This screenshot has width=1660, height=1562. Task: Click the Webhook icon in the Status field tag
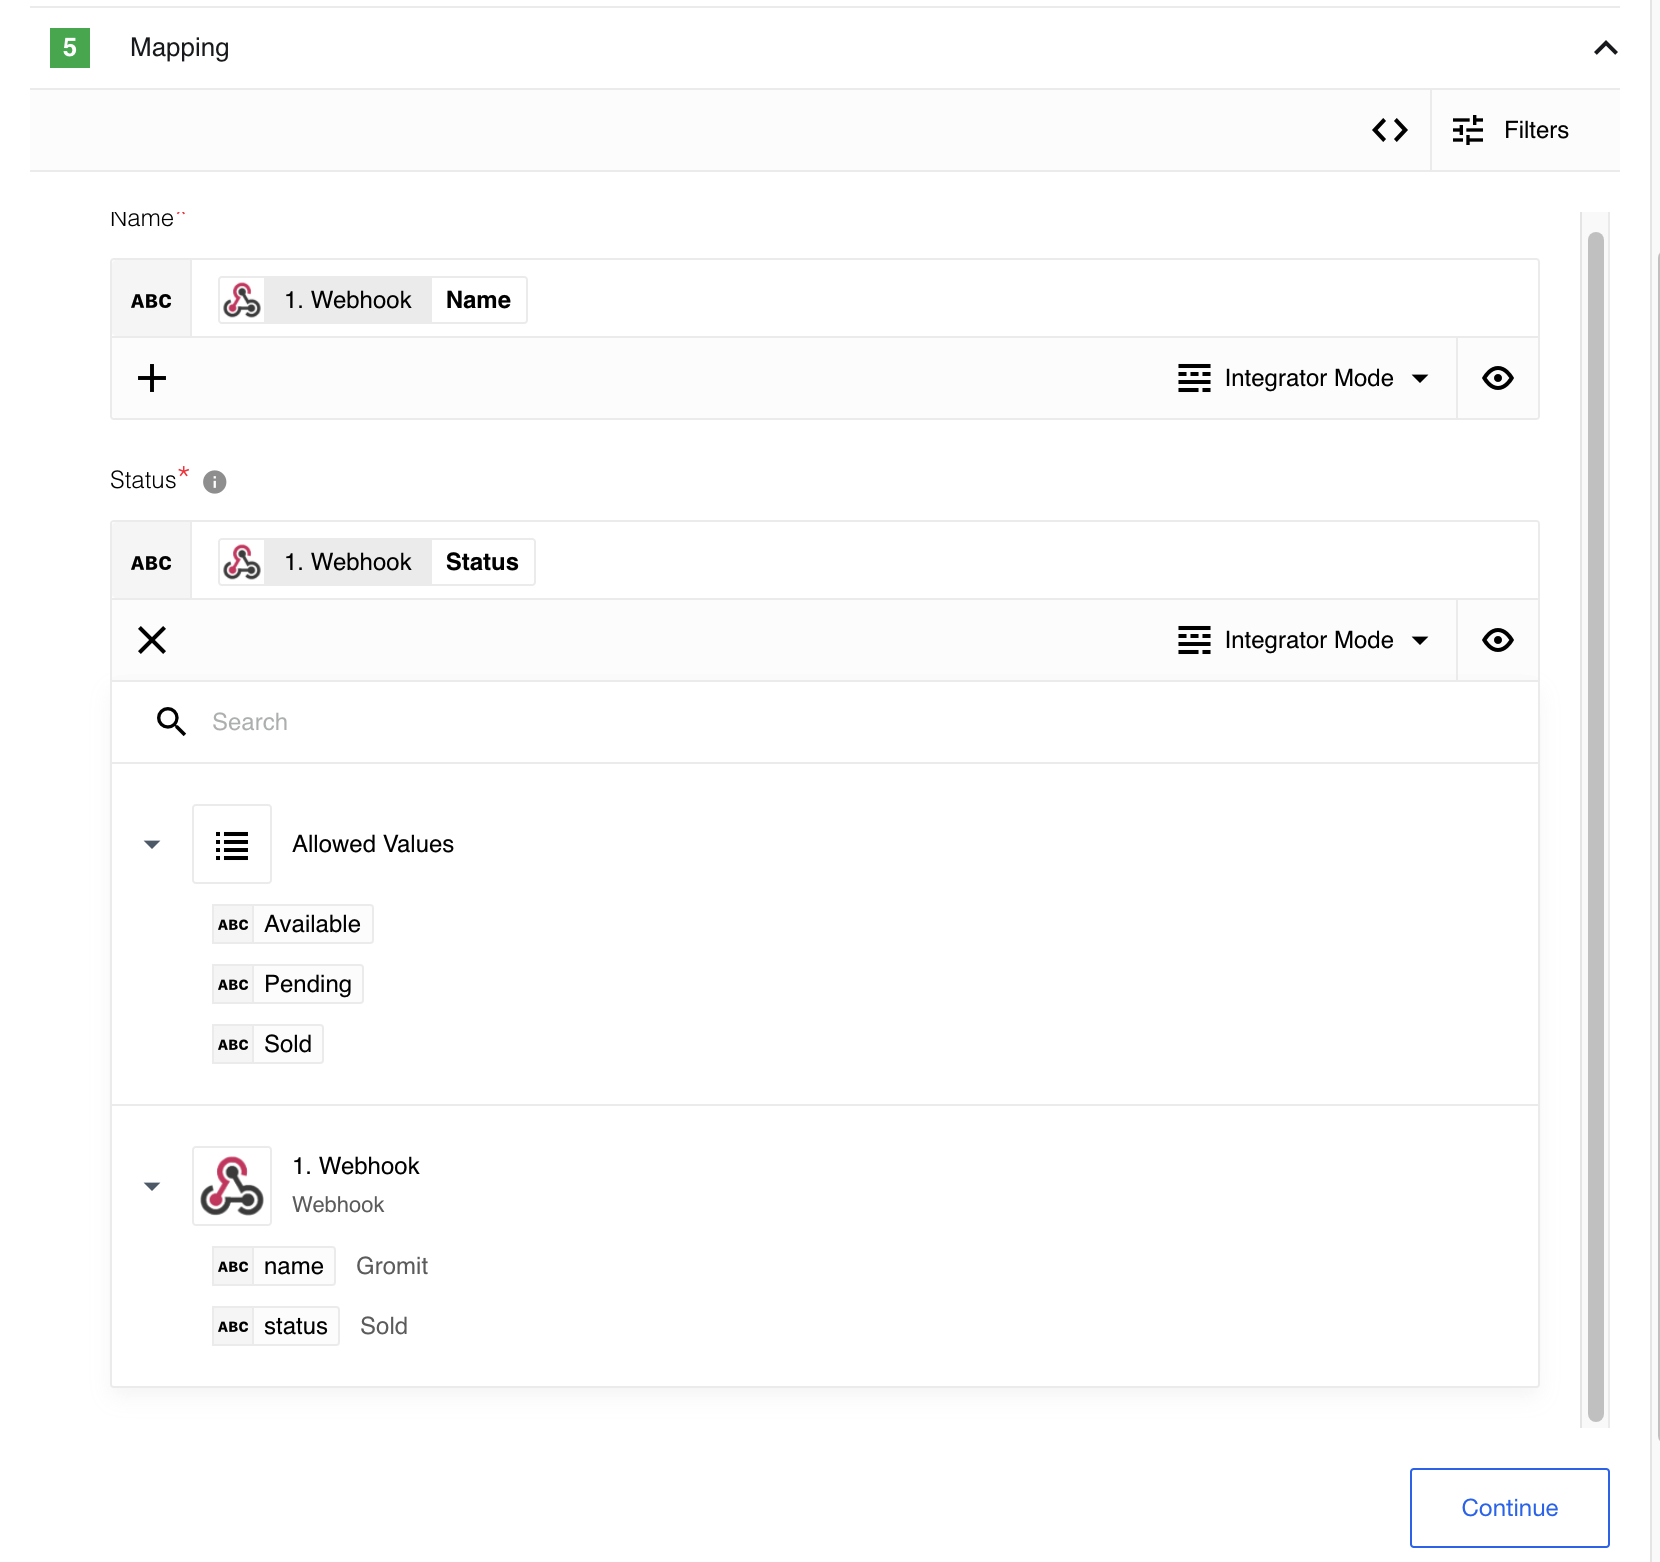click(242, 562)
